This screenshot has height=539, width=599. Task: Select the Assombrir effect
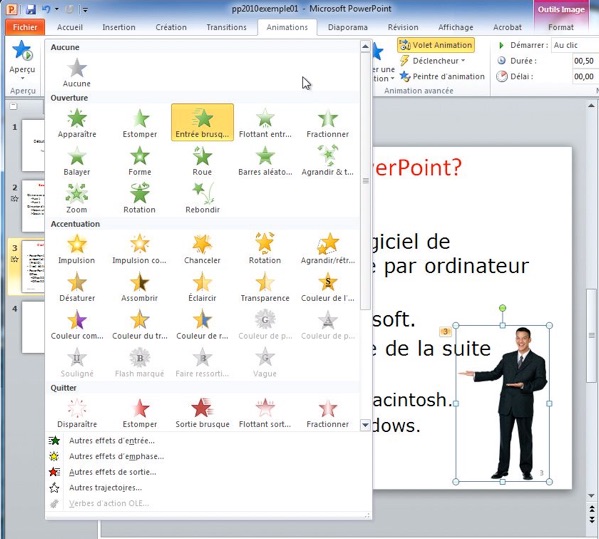click(139, 286)
